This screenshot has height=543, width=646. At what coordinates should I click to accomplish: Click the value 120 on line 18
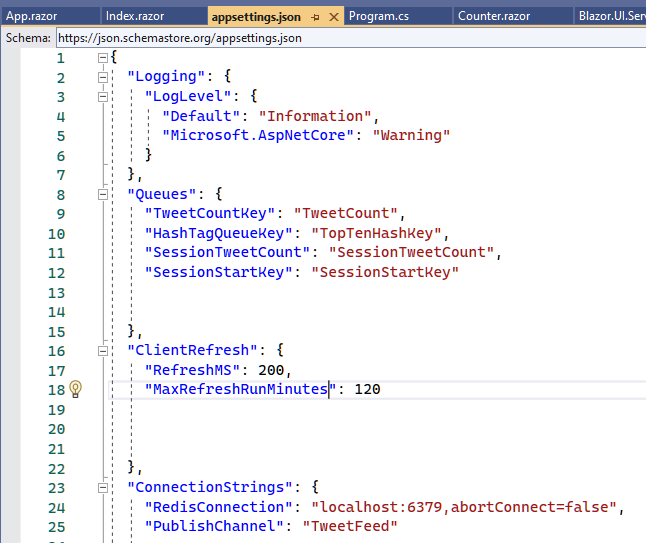click(x=367, y=389)
